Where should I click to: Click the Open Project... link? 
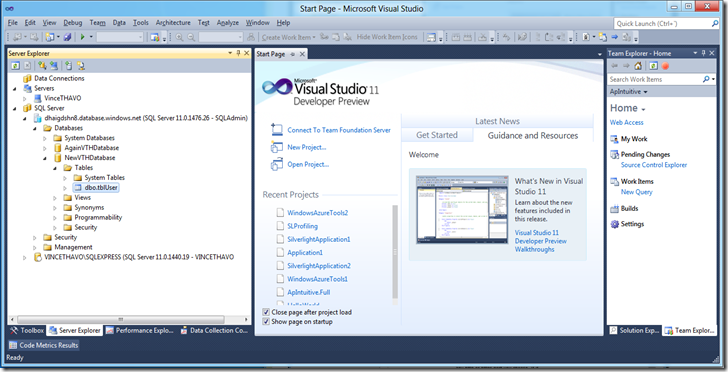pos(308,164)
